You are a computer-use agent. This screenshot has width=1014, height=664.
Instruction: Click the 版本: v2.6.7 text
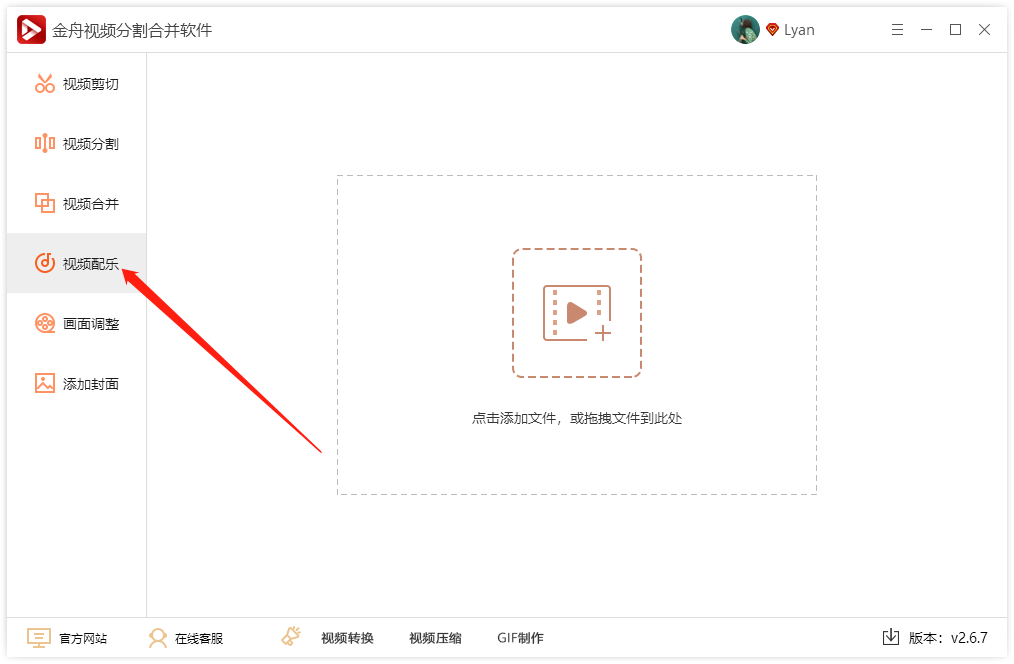948,638
